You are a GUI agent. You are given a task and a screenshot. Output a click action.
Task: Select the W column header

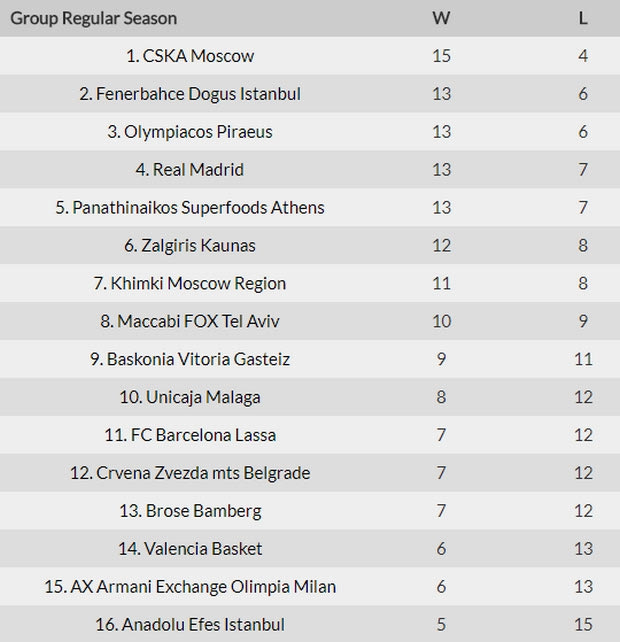tap(441, 18)
